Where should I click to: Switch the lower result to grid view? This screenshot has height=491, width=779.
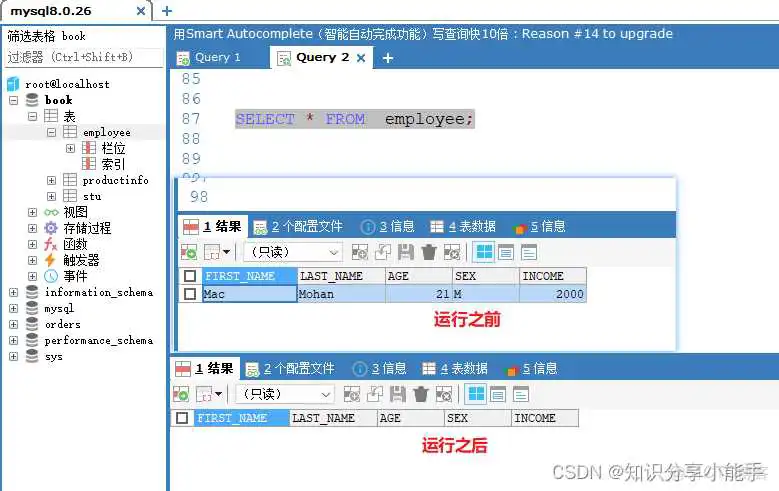476,395
